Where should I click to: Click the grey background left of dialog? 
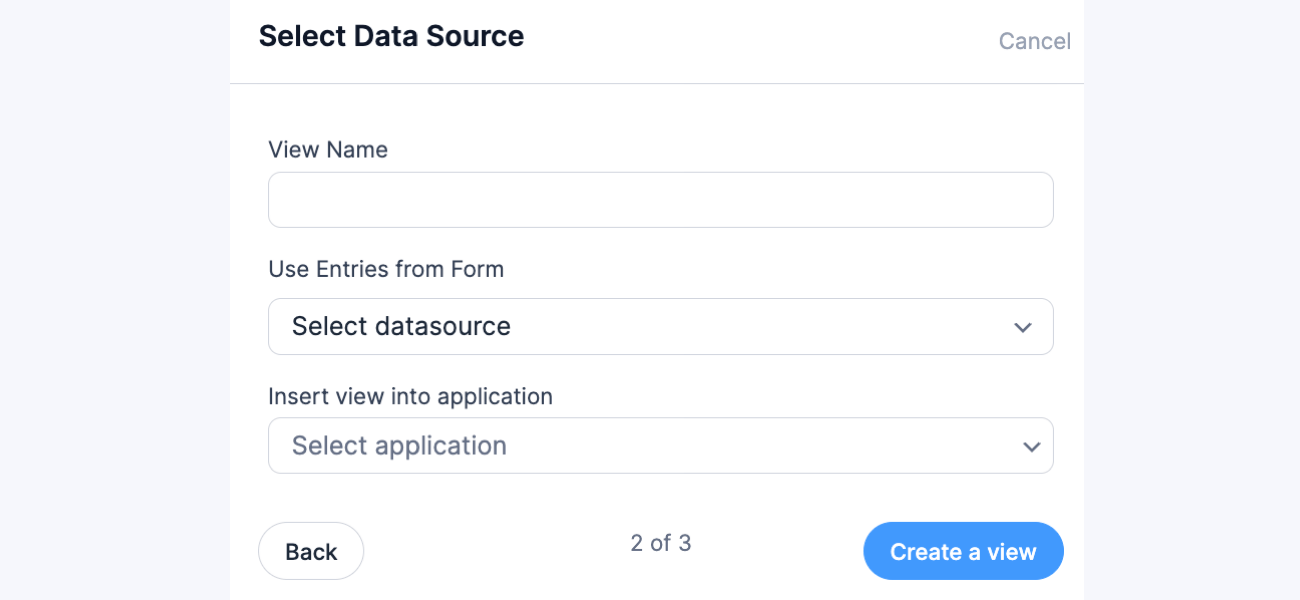coord(115,300)
